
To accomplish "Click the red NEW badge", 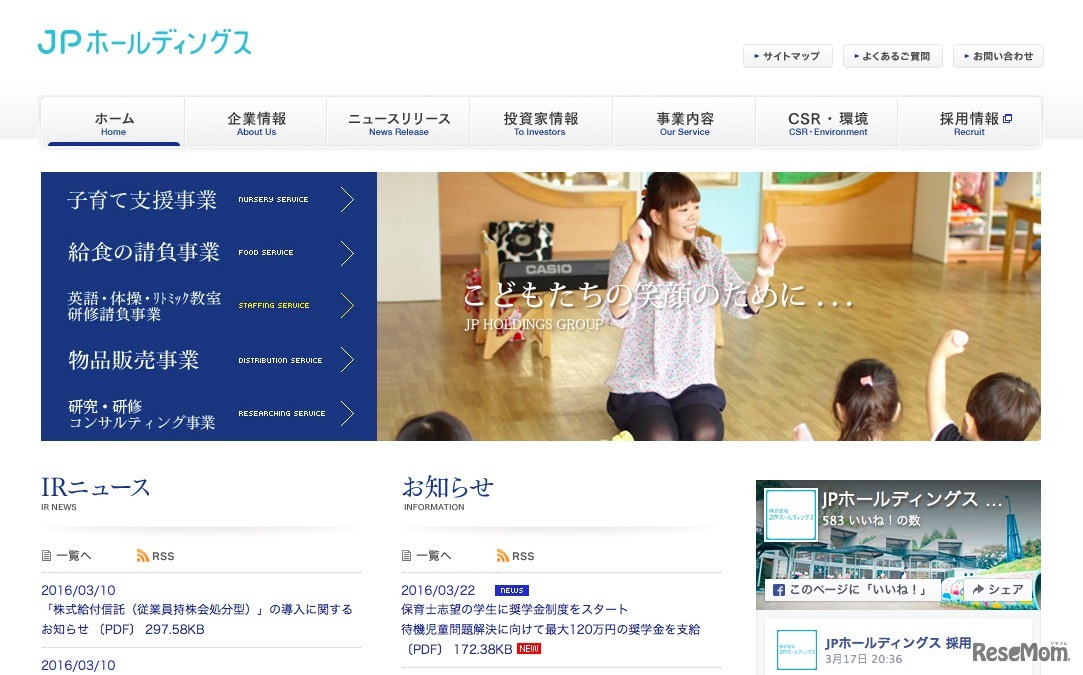I will tap(529, 649).
